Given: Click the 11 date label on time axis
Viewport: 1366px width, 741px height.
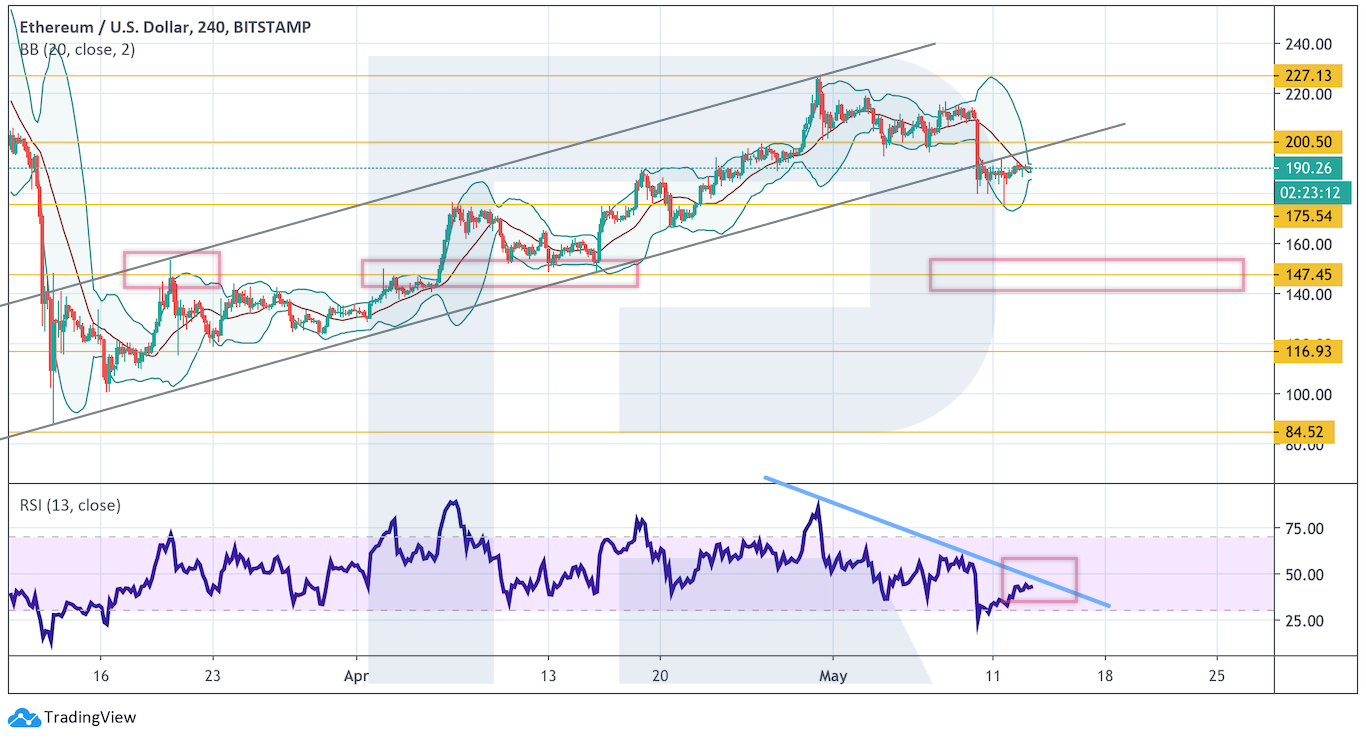Looking at the screenshot, I should (992, 675).
